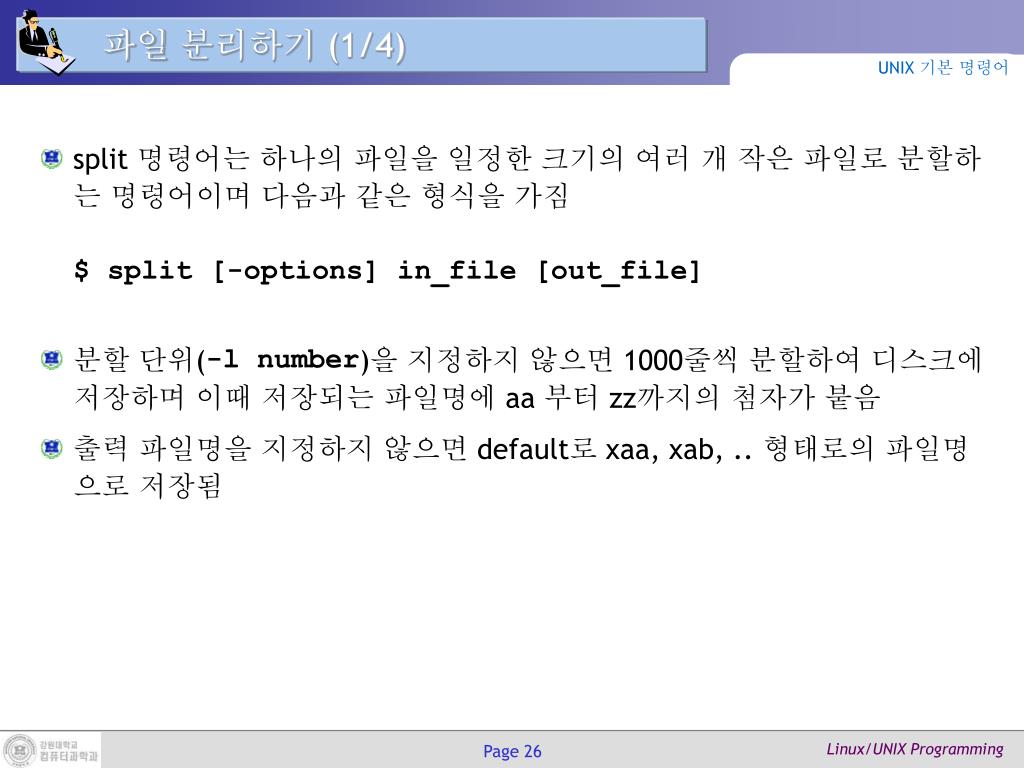
Task: Click the detective clipart icon in header
Action: (x=46, y=42)
